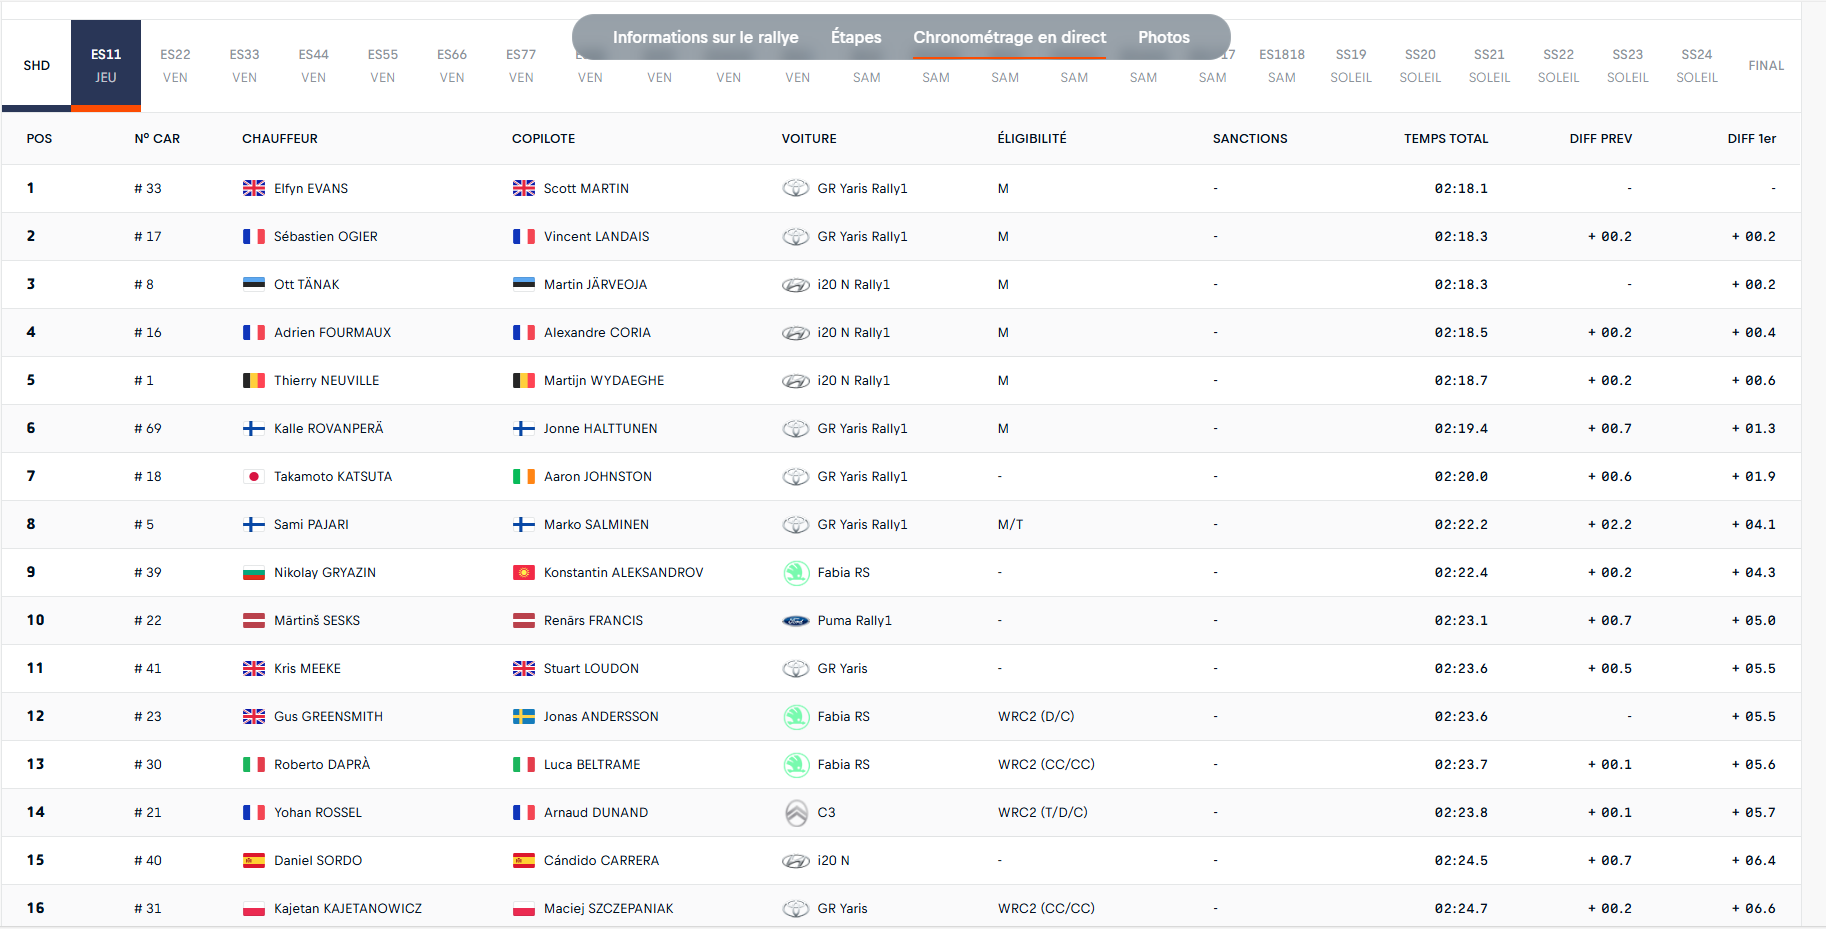Image resolution: width=1826 pixels, height=929 pixels.
Task: Click the flag next to Konstantin ALEKSANDROV
Action: 524,572
